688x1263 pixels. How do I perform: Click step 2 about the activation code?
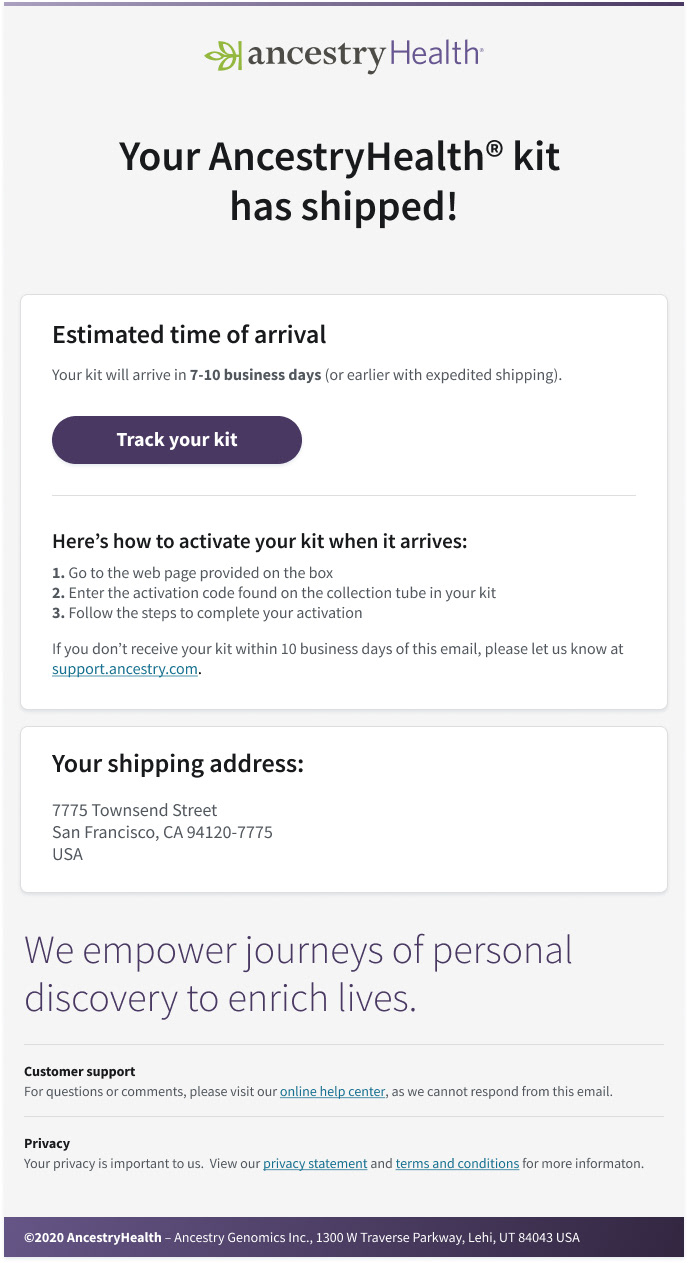(274, 593)
